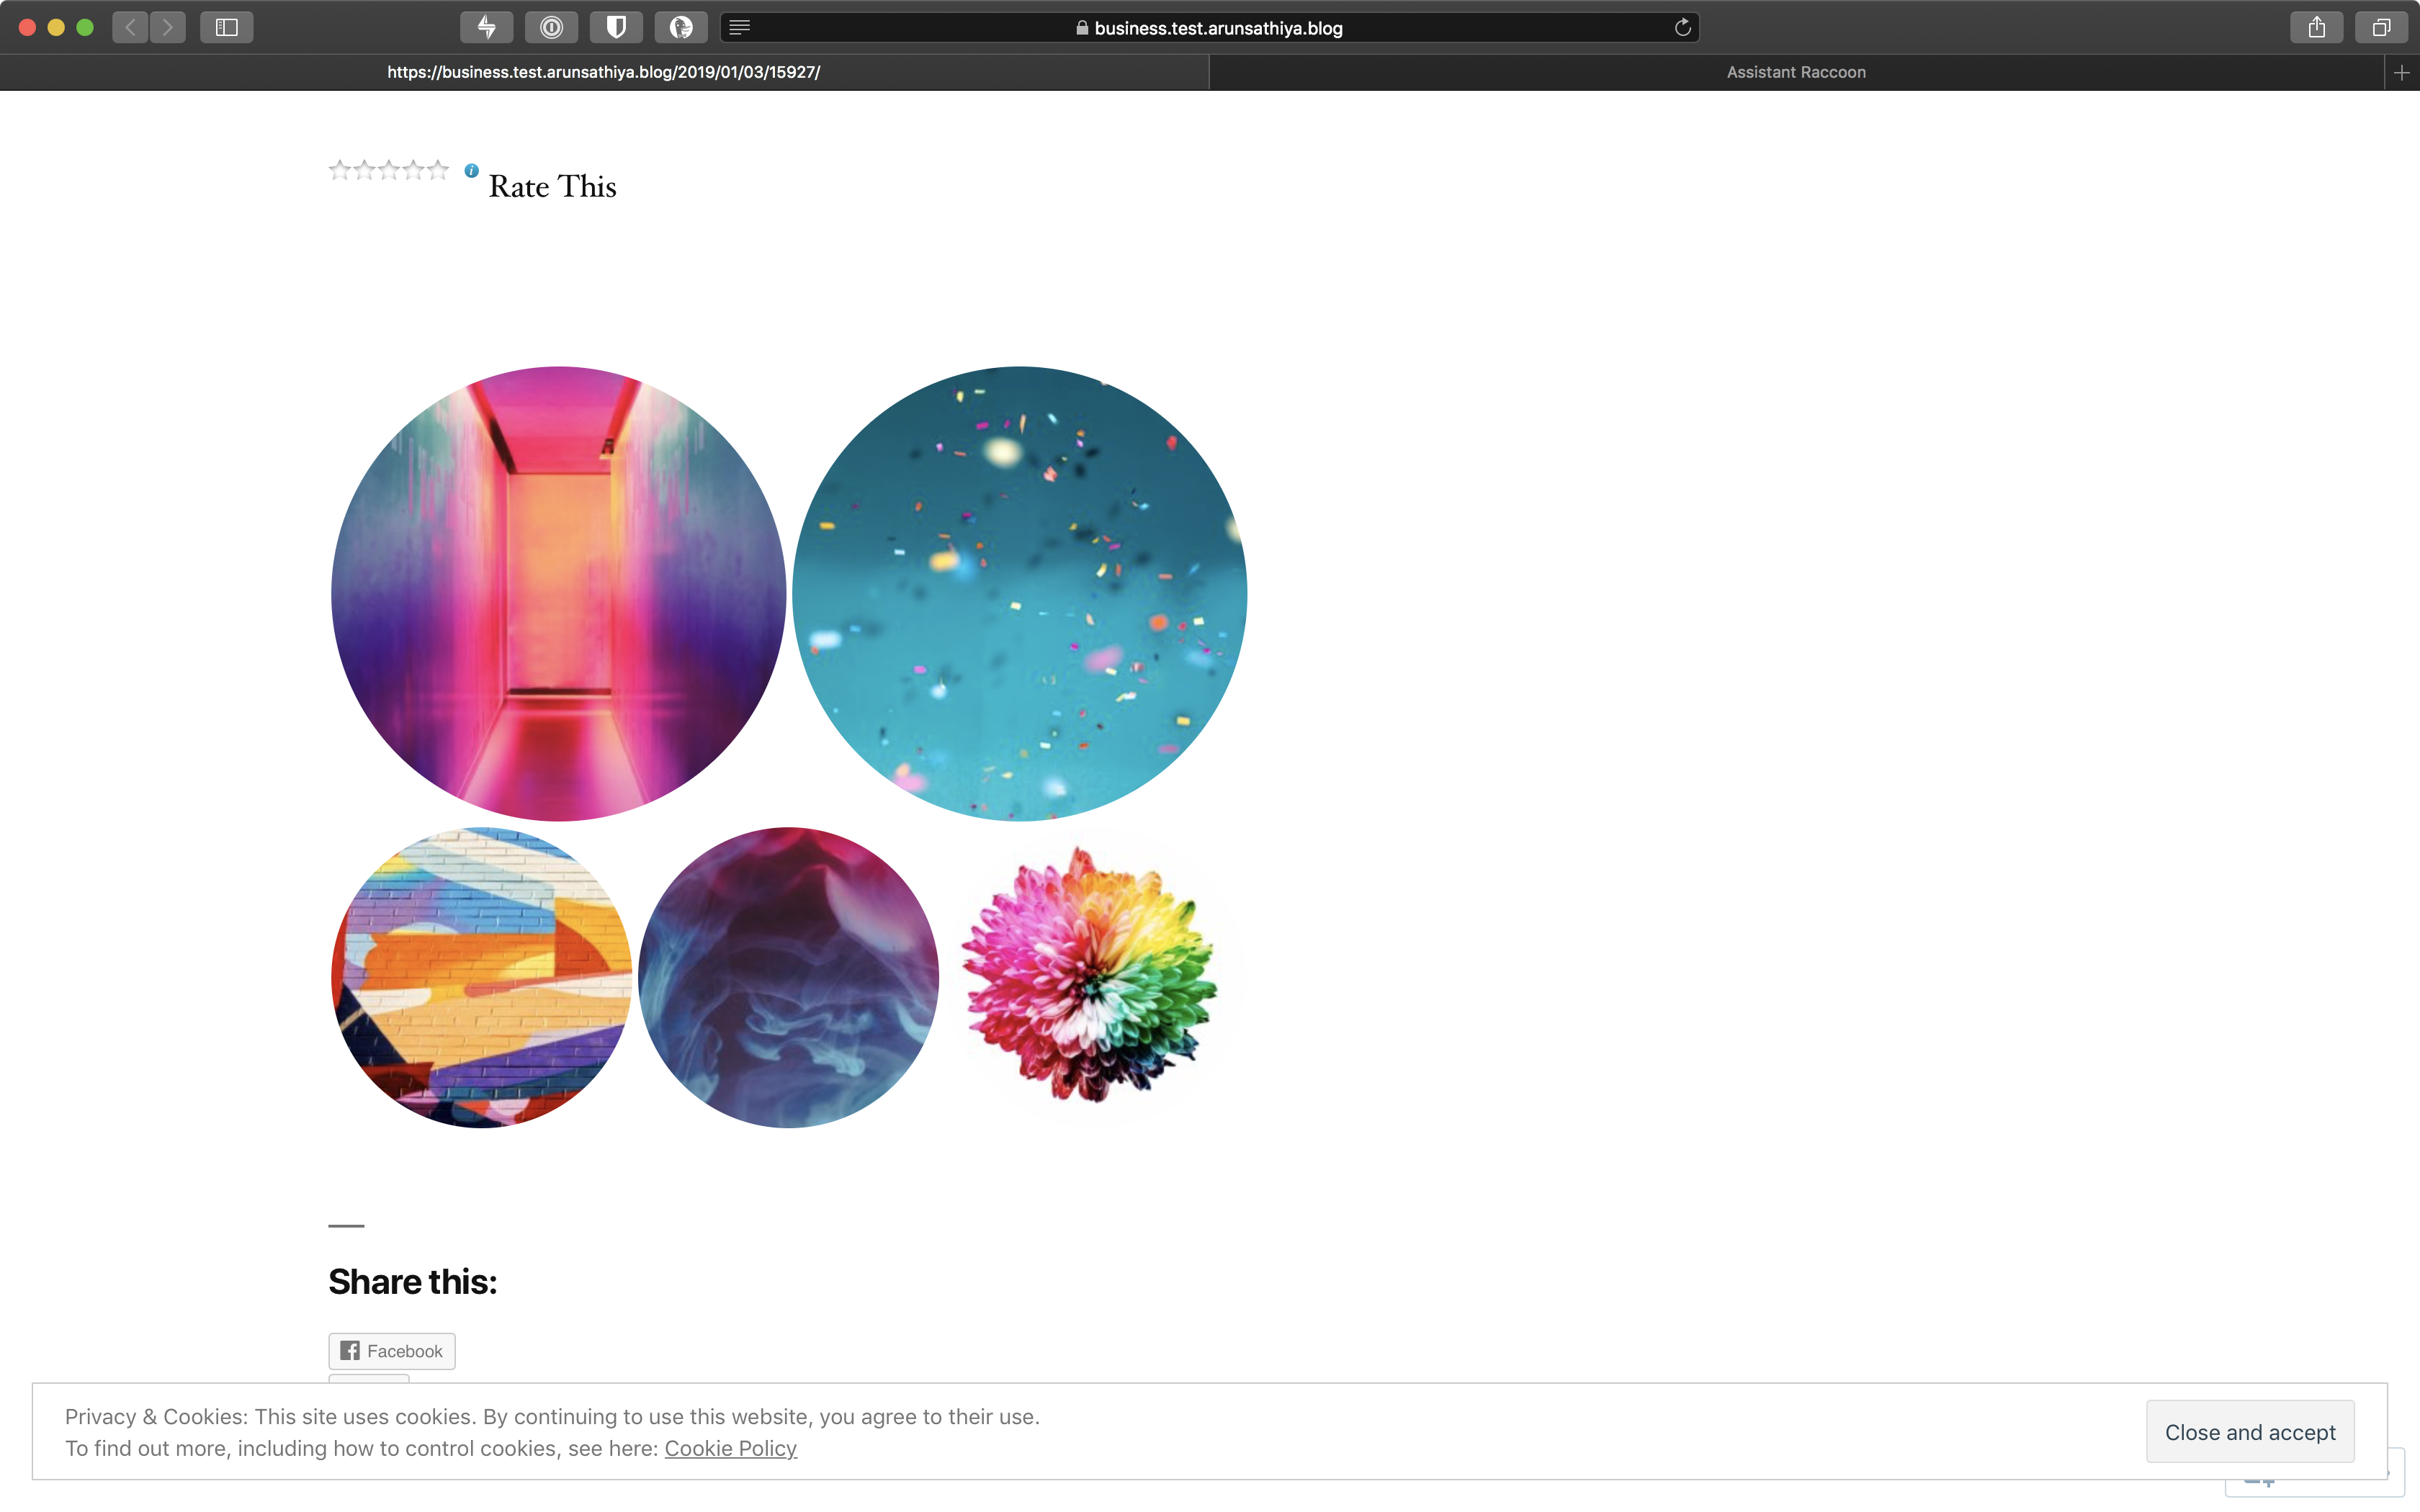The height and width of the screenshot is (1512, 2420).
Task: Open Reader View using the lines icon
Action: click(740, 27)
